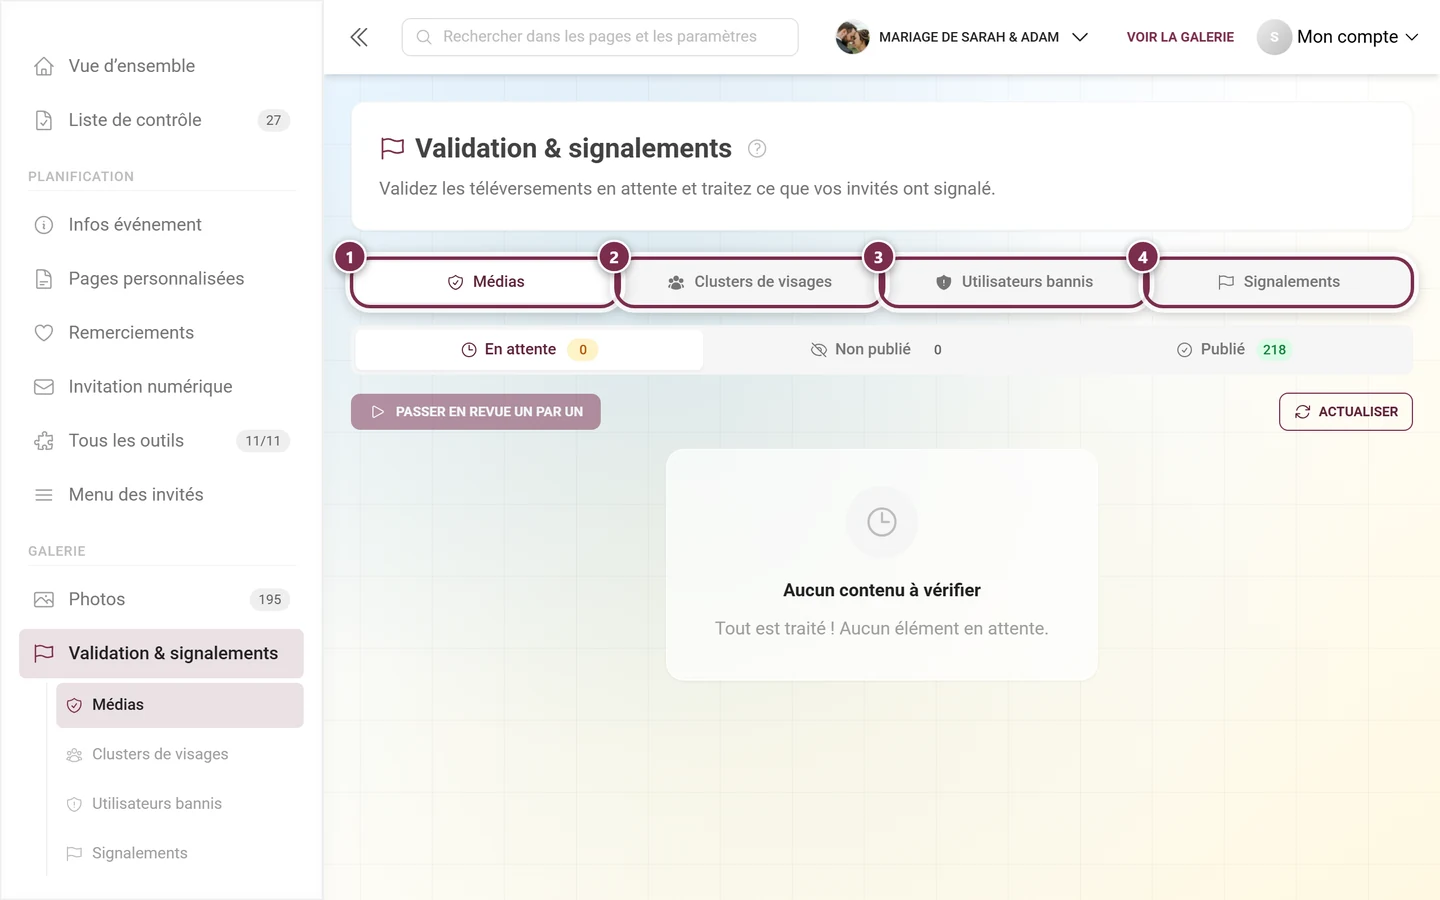Viewport: 1440px width, 900px height.
Task: Click the page icon for Pages personnalisées
Action: (x=44, y=279)
